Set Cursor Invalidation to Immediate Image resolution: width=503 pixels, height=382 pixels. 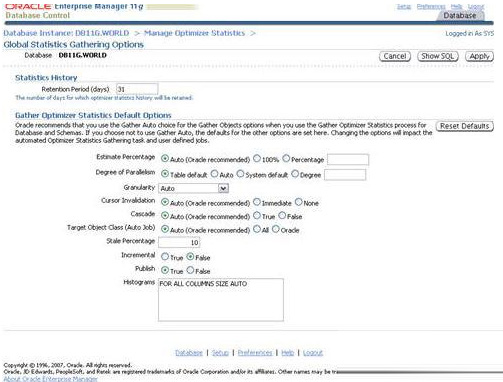pyautogui.click(x=257, y=202)
